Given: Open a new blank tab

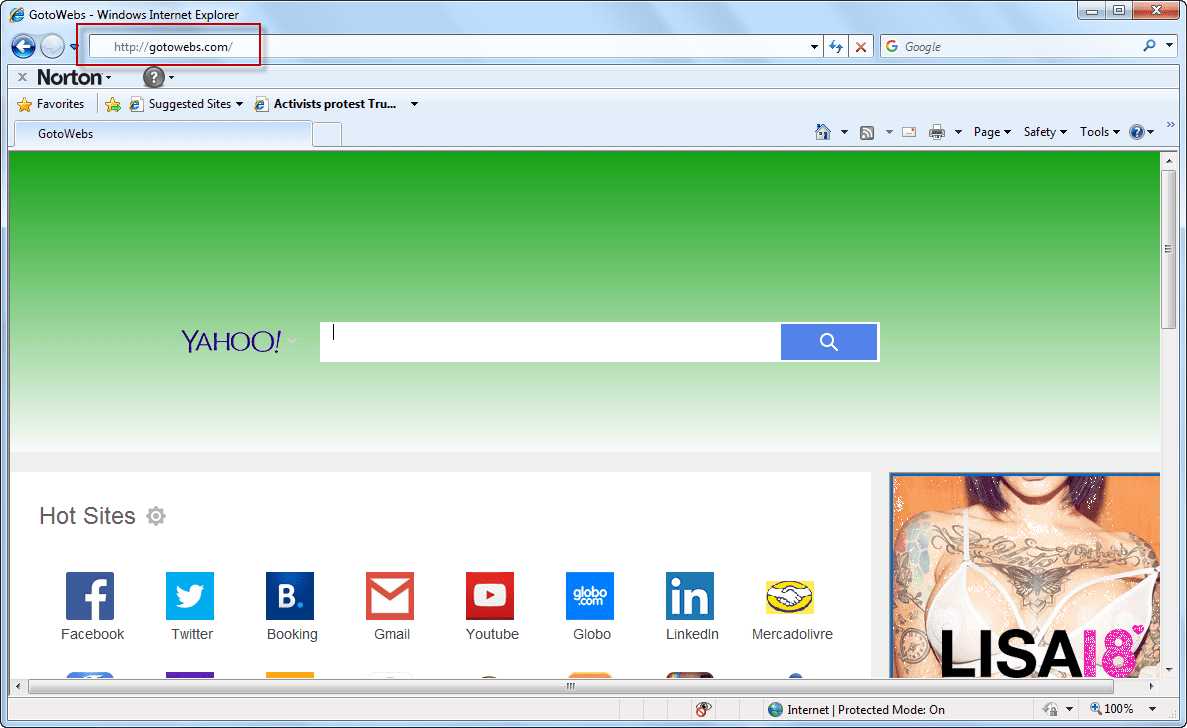Looking at the screenshot, I should [x=327, y=135].
